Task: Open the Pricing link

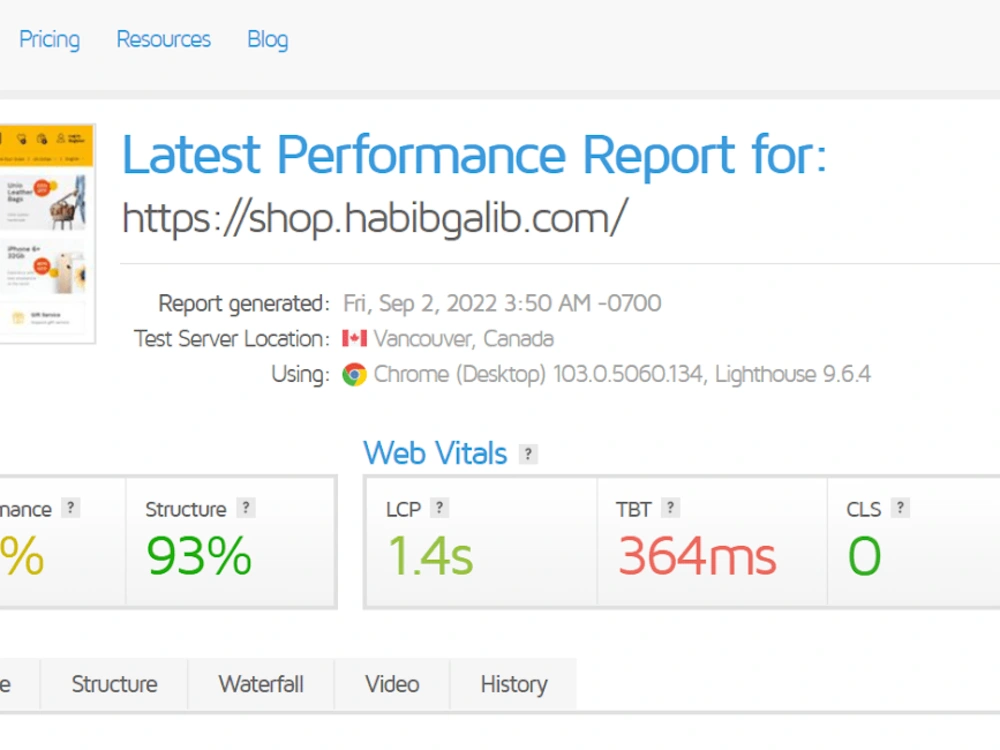Action: pyautogui.click(x=49, y=40)
